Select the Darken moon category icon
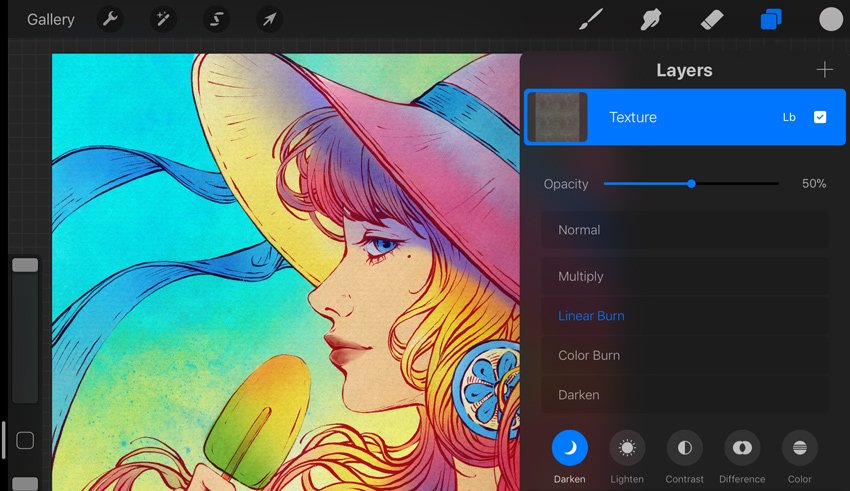The height and width of the screenshot is (491, 850). point(569,448)
